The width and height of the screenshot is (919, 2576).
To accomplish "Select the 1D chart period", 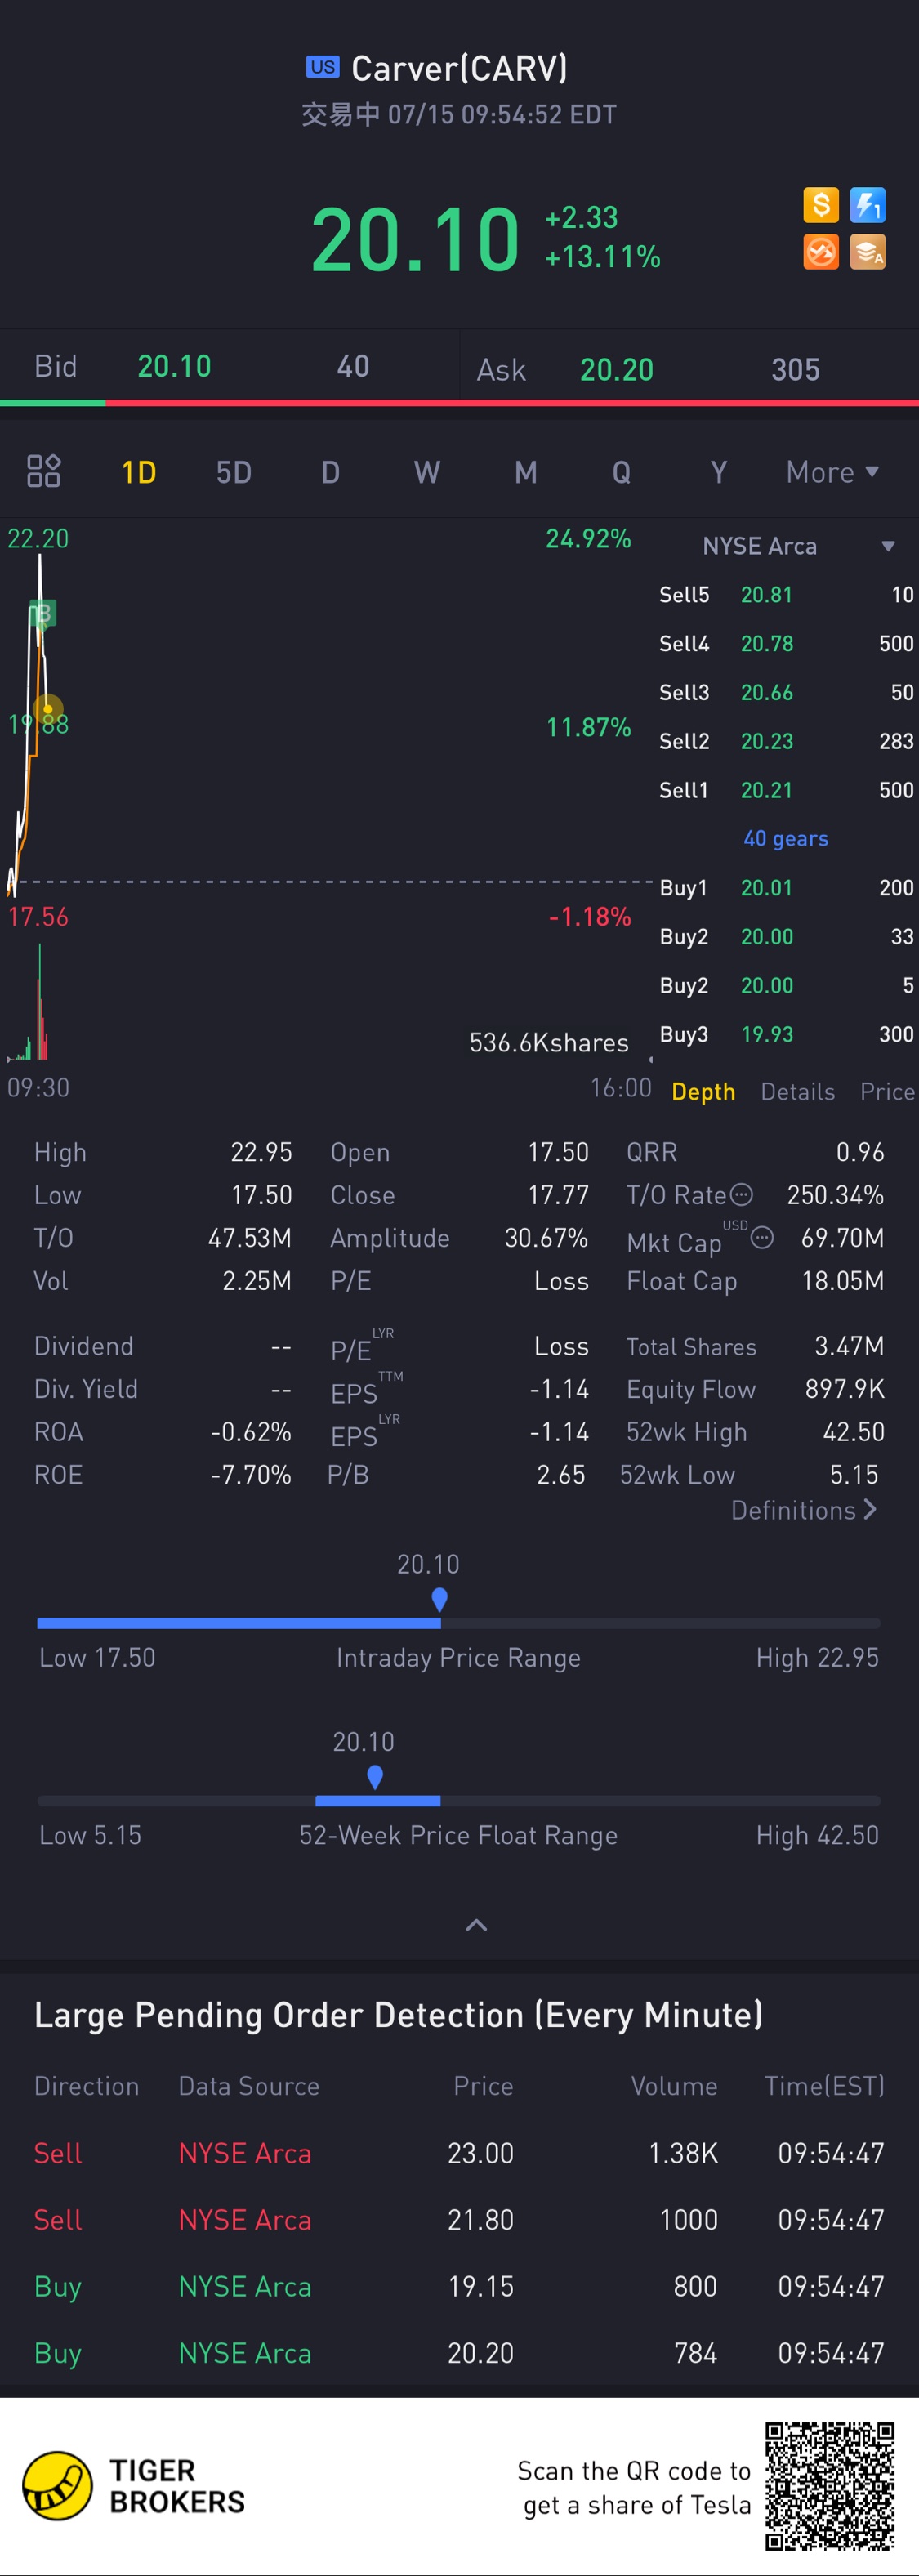I will coord(139,472).
